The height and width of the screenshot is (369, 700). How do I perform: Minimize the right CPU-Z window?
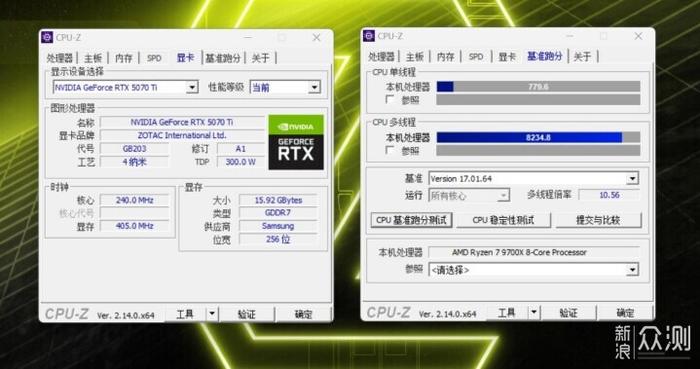pos(570,36)
